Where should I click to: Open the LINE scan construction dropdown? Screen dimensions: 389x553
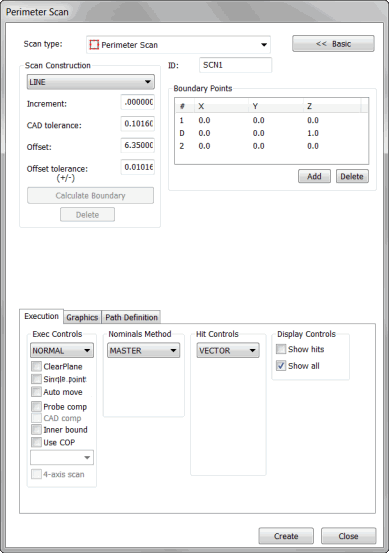pyautogui.click(x=91, y=82)
